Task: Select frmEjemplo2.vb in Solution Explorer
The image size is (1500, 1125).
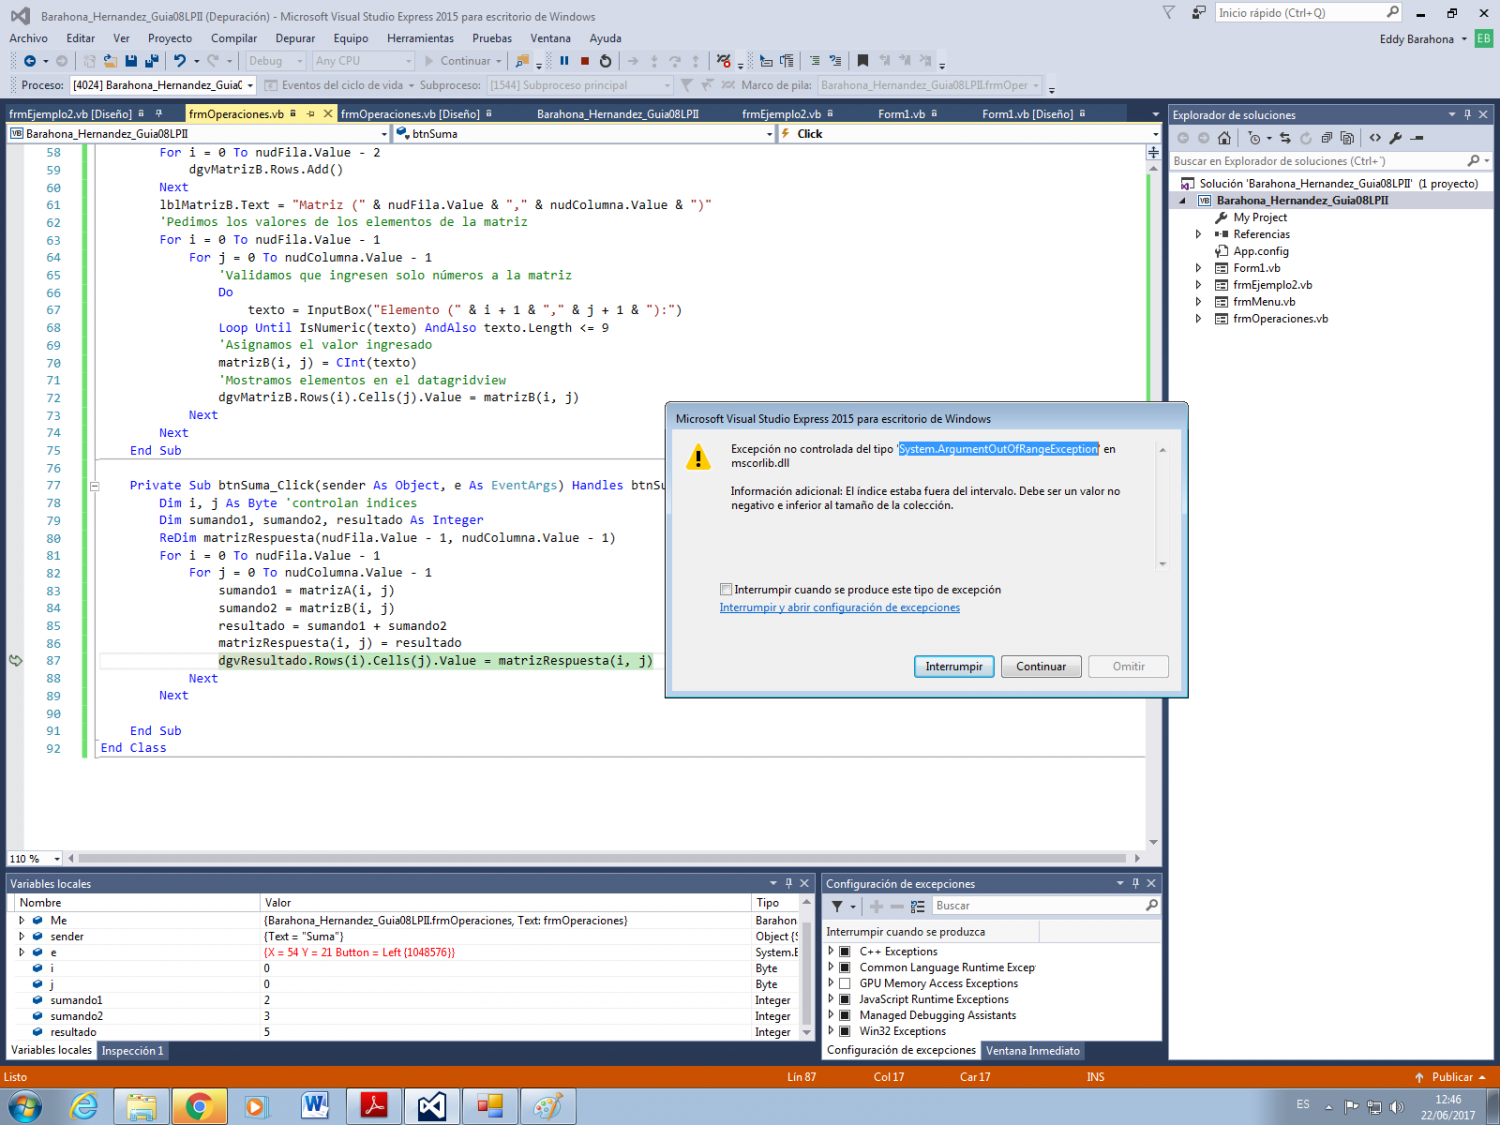Action: 1272,285
